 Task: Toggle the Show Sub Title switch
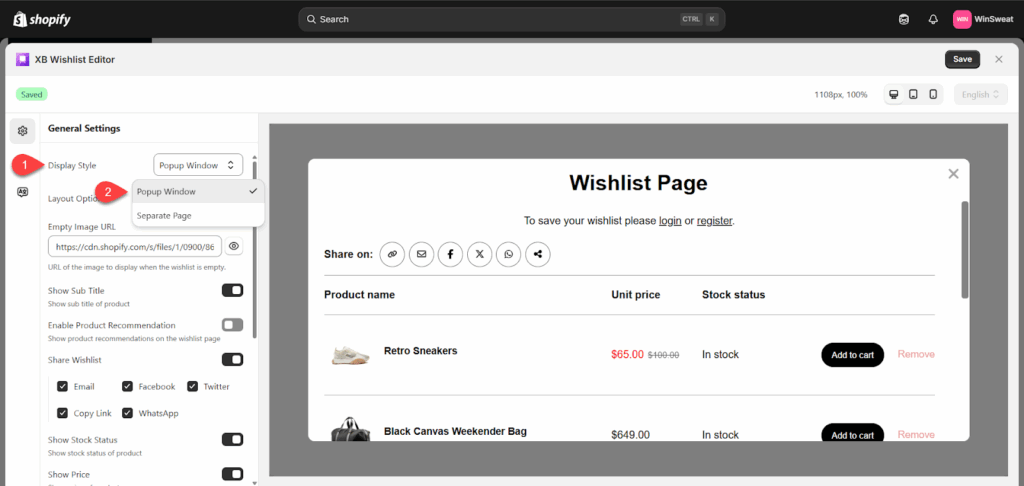(232, 290)
